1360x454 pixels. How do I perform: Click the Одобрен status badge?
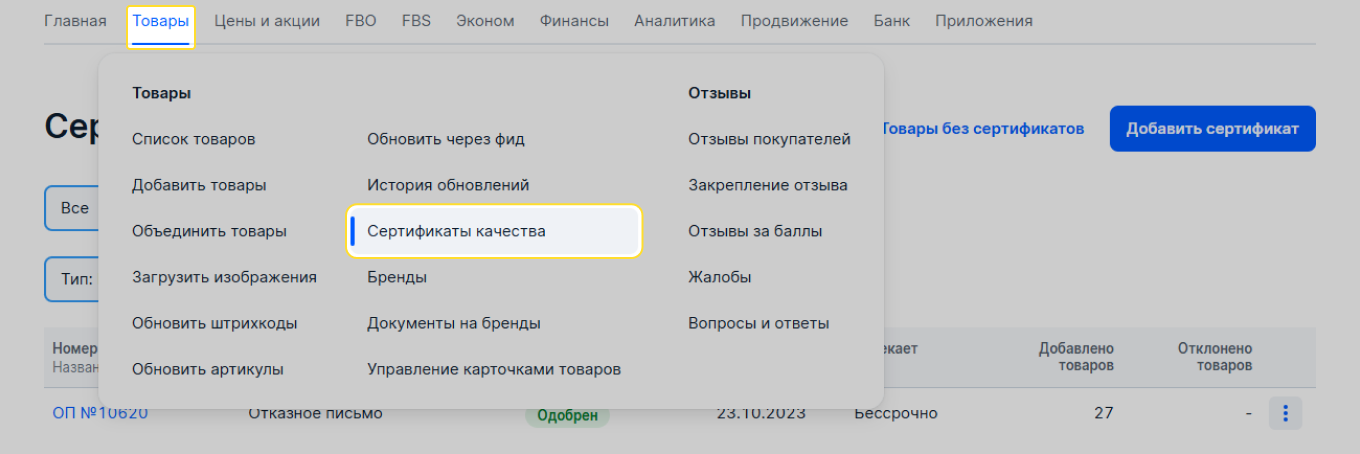click(567, 413)
